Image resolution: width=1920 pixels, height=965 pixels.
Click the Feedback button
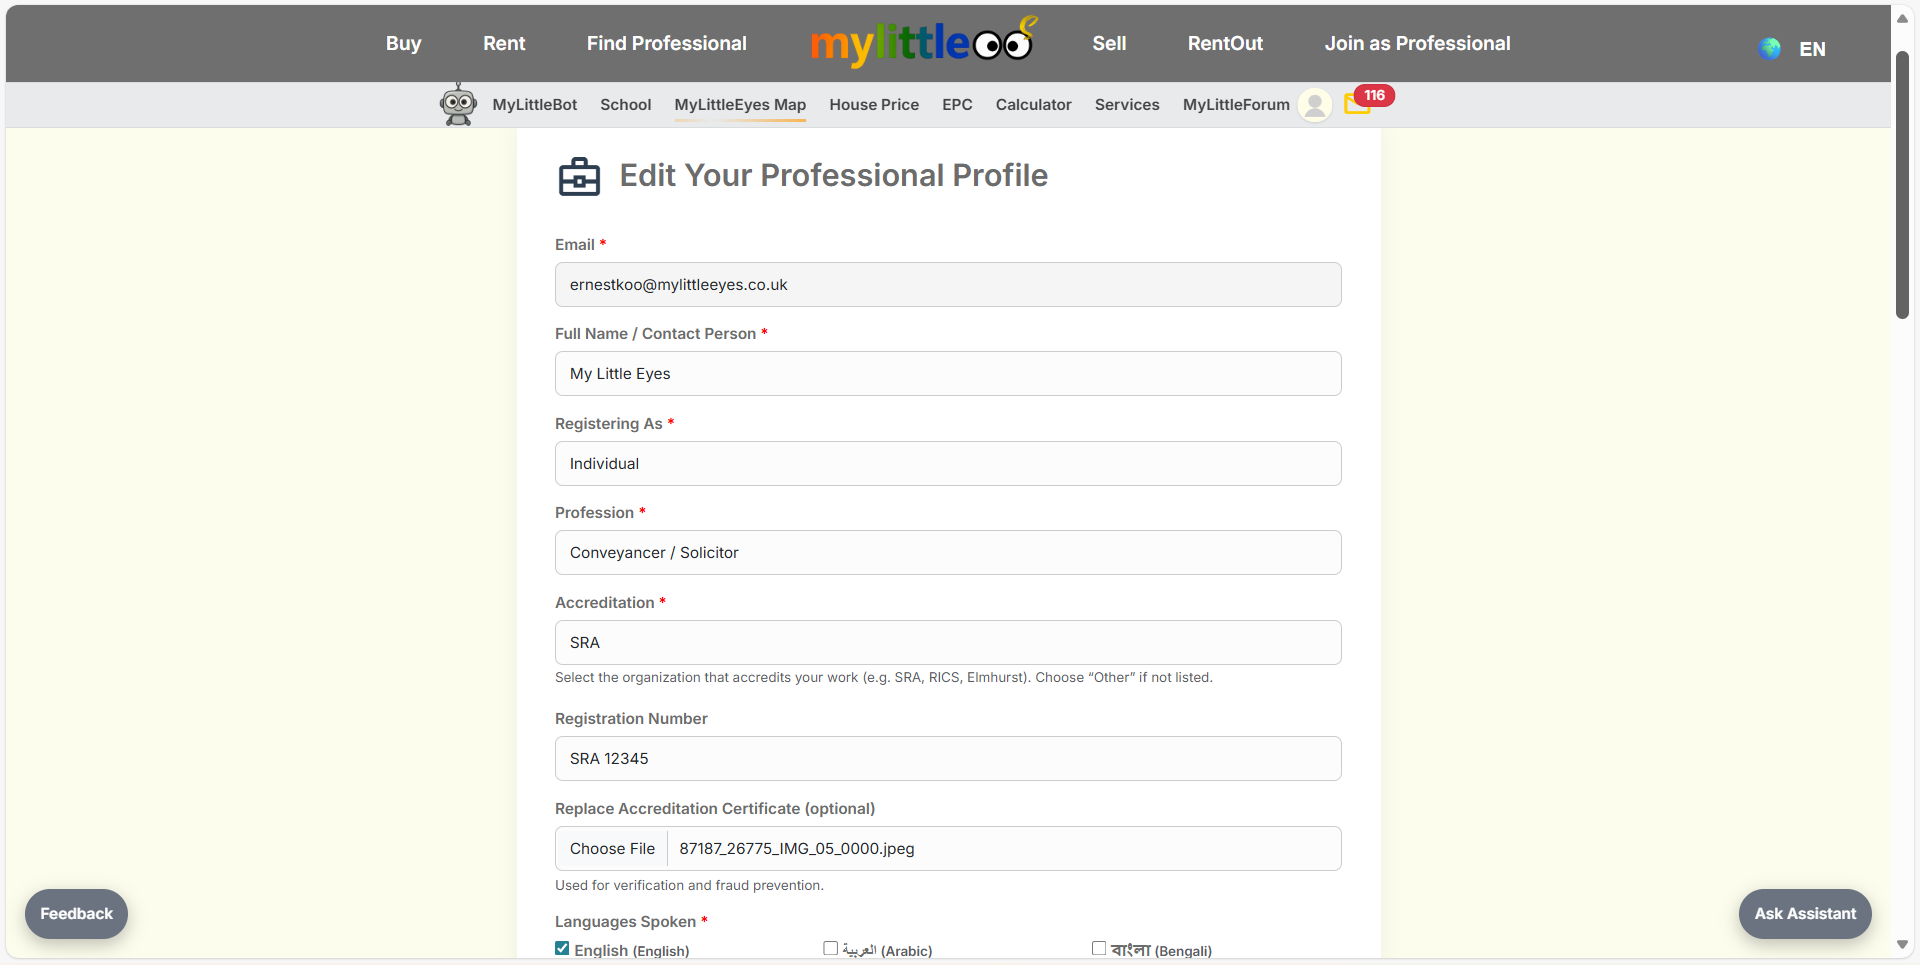pos(76,913)
